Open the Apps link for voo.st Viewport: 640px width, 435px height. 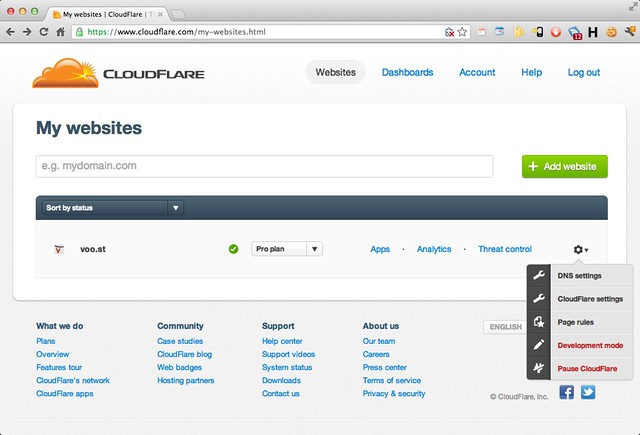pos(380,249)
